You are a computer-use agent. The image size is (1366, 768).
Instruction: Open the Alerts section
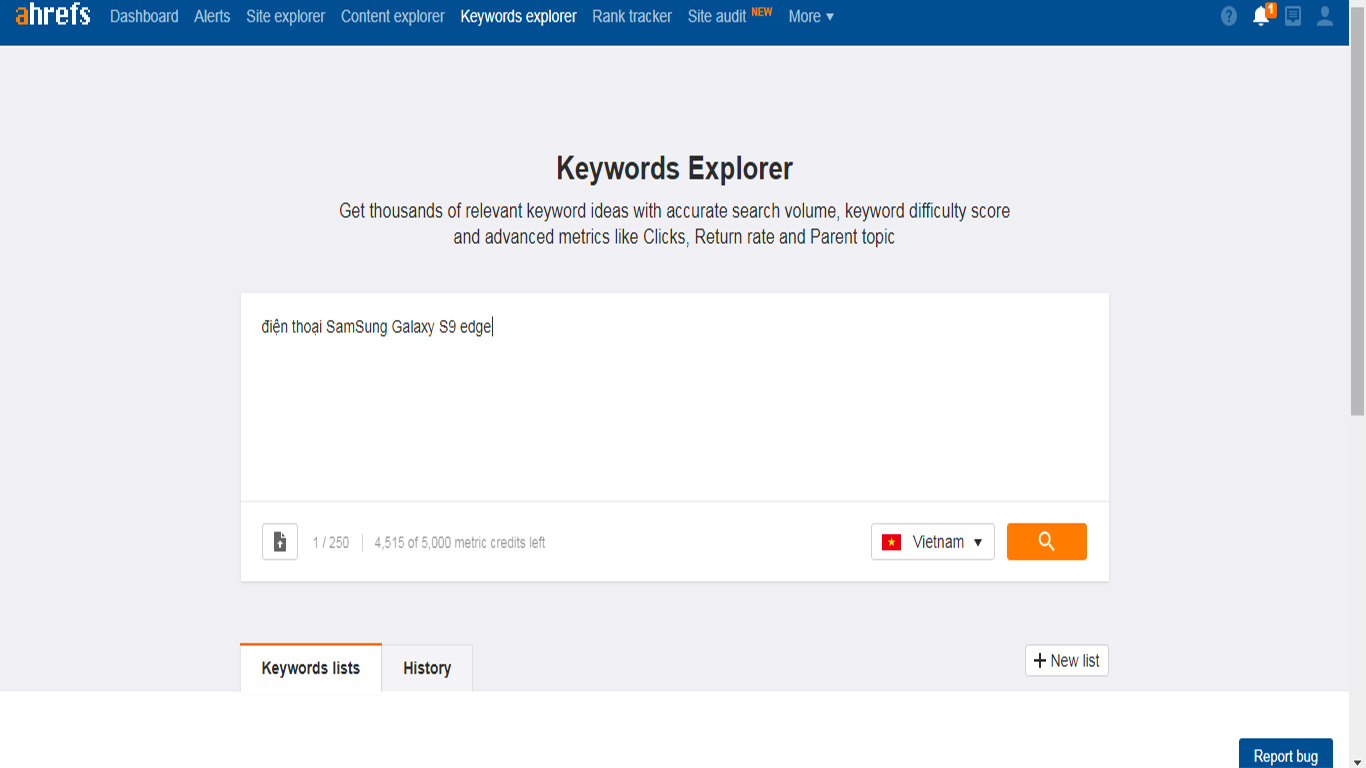point(212,16)
